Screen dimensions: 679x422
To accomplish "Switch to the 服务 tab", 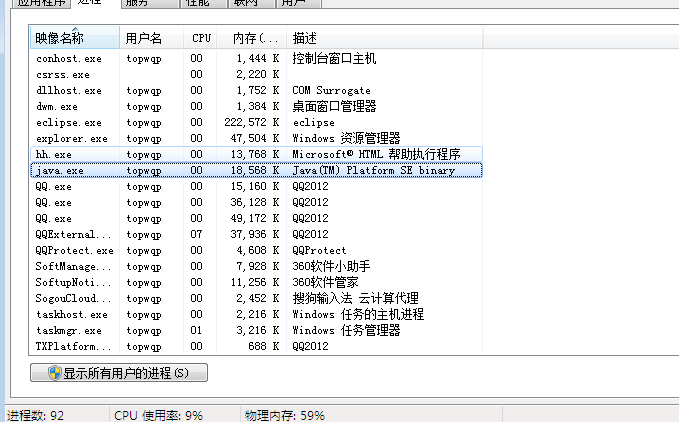I will pyautogui.click(x=150, y=3).
